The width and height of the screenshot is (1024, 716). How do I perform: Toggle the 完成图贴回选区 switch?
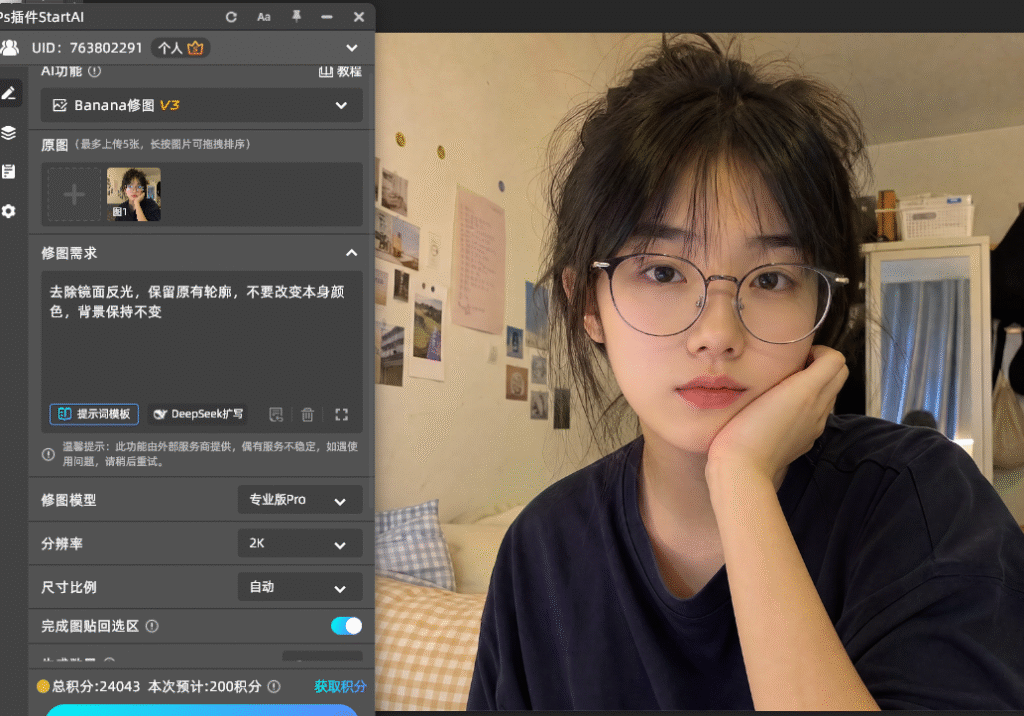tap(346, 626)
